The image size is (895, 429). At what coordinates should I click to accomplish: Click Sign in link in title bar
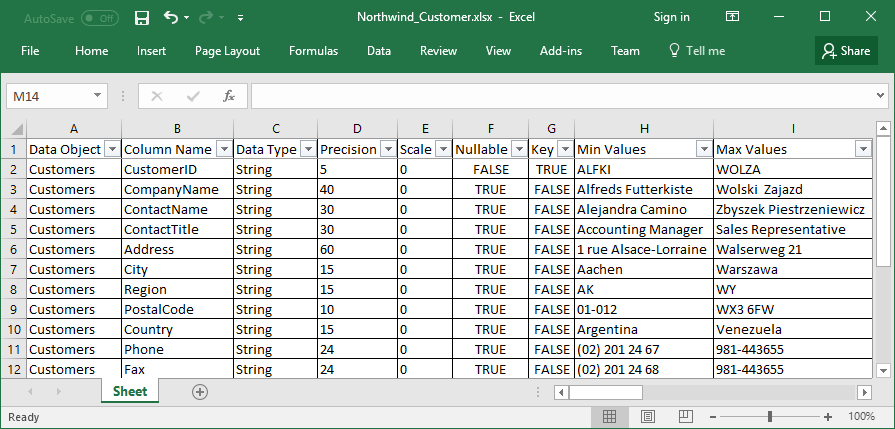point(671,17)
